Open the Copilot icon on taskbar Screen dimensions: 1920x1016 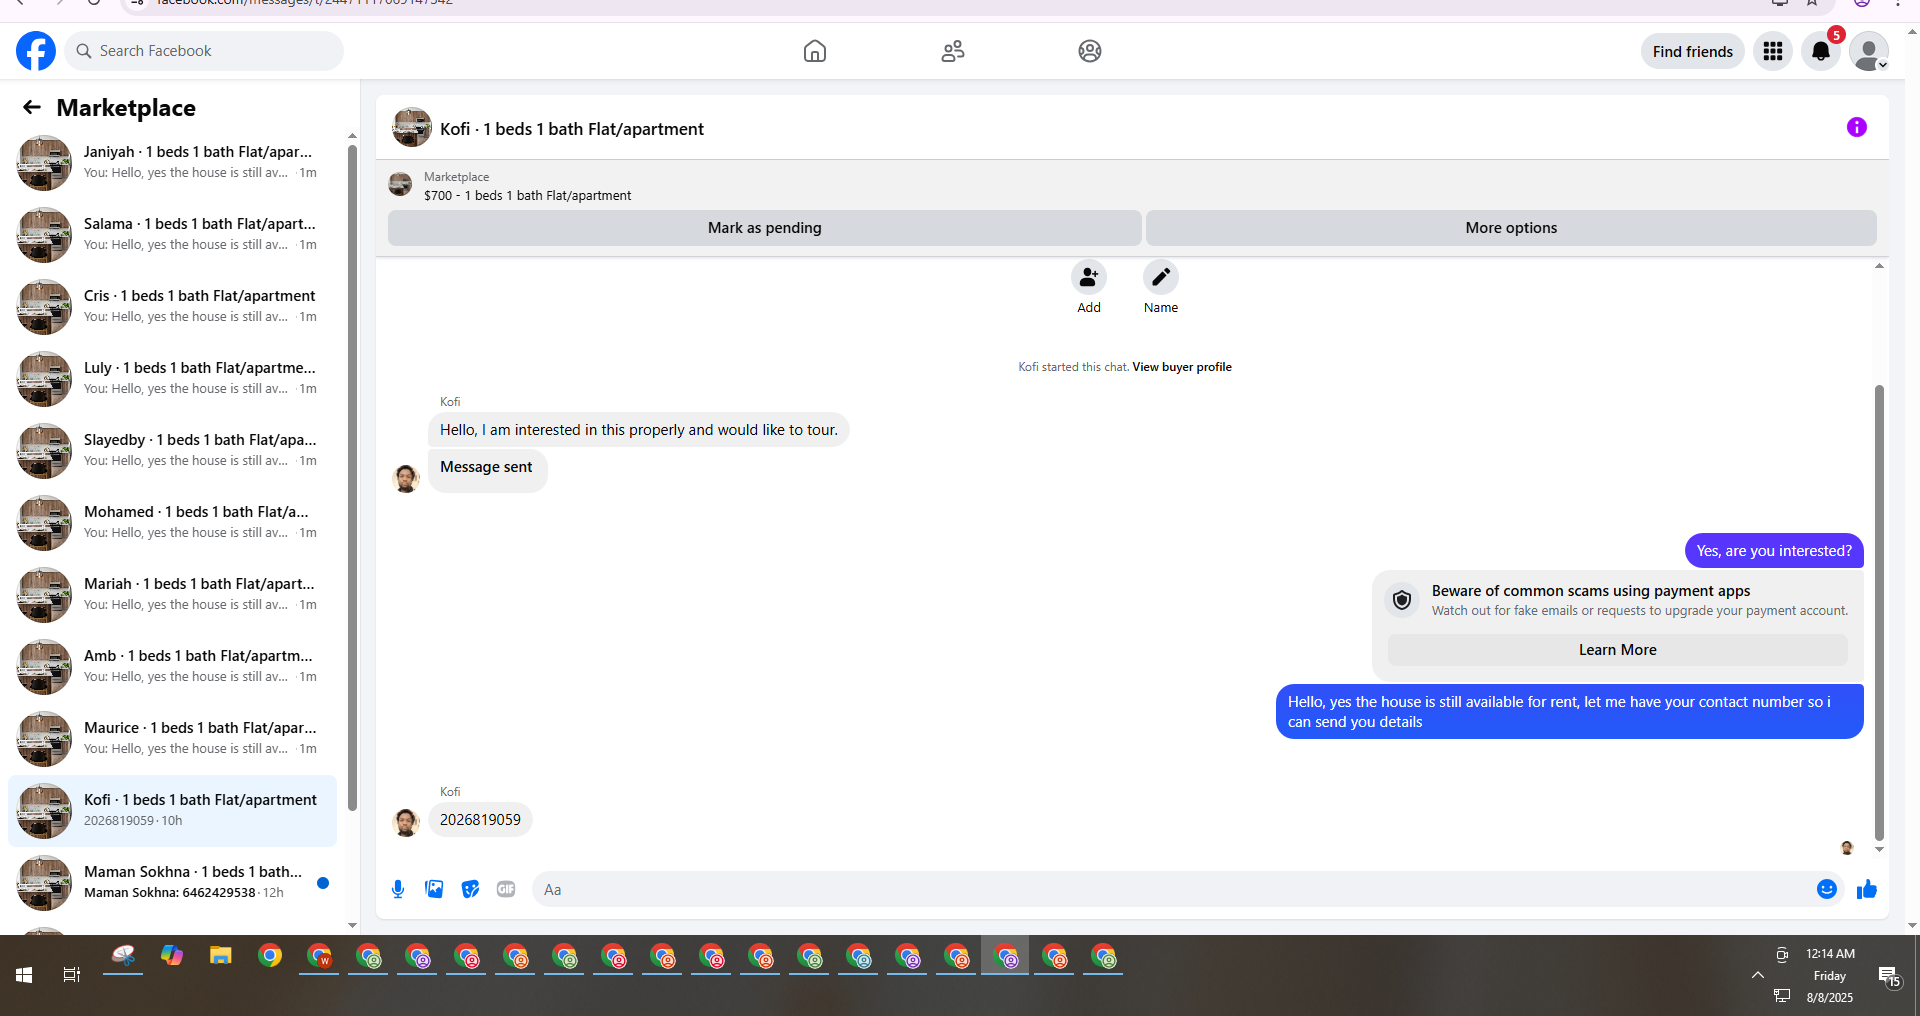[x=172, y=956]
